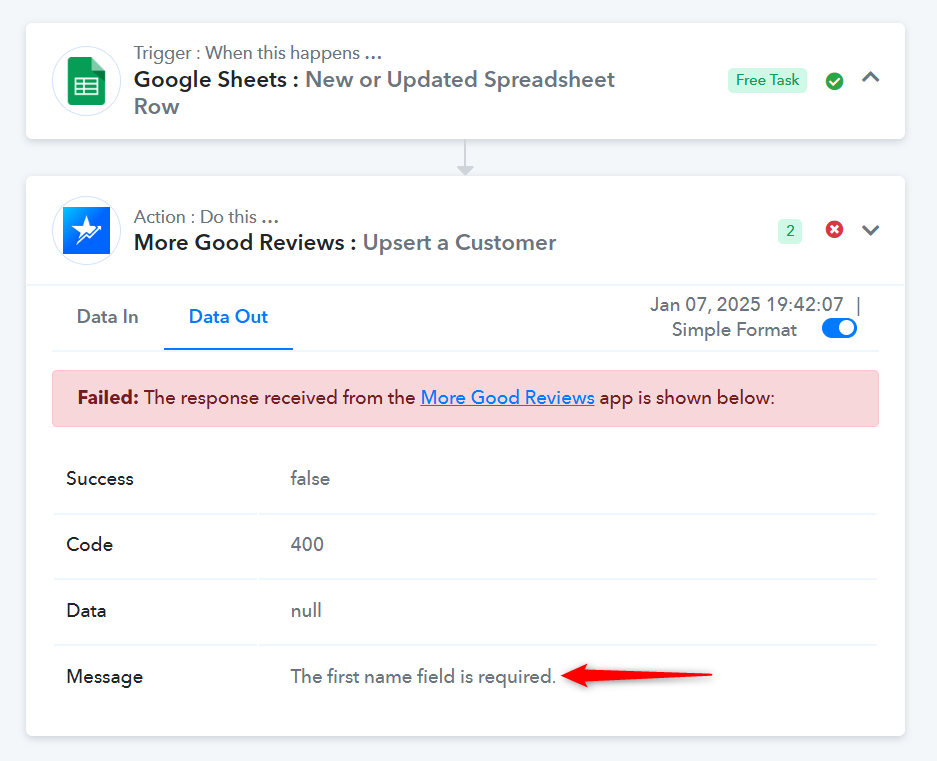Click the Message field label

pos(105,677)
